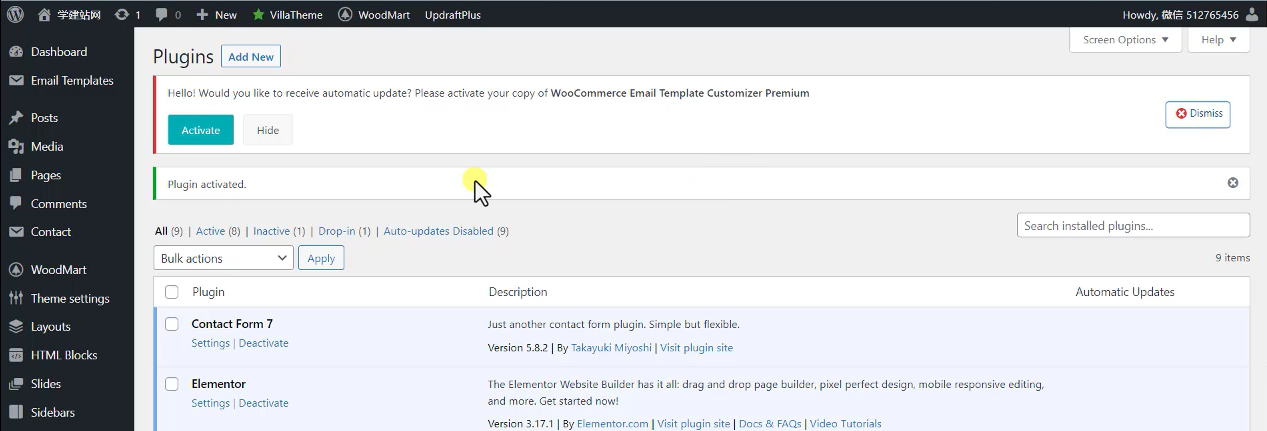Dismiss the 'Plugin activated' notice
Viewport: 1267px width, 431px height.
point(1232,183)
